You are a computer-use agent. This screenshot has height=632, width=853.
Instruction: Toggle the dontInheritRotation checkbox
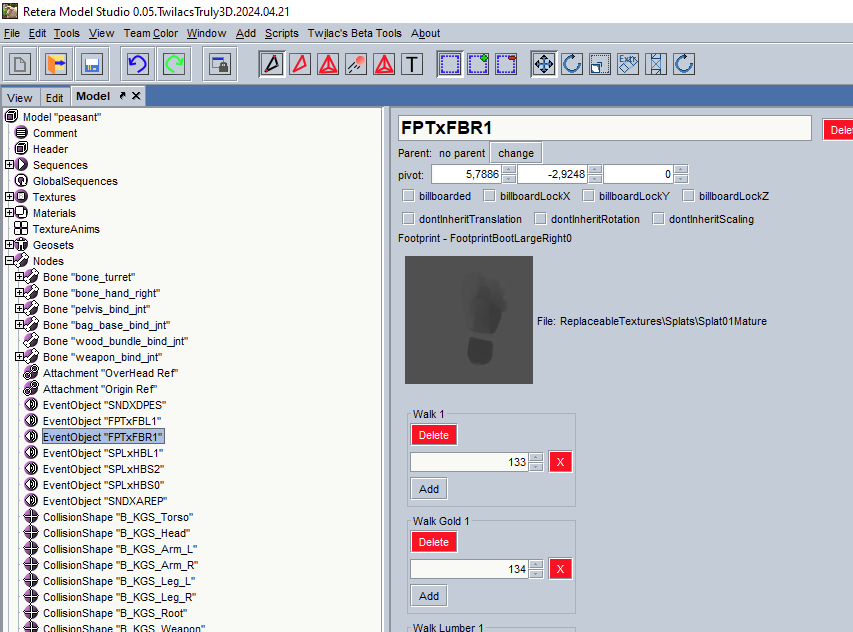coord(540,219)
